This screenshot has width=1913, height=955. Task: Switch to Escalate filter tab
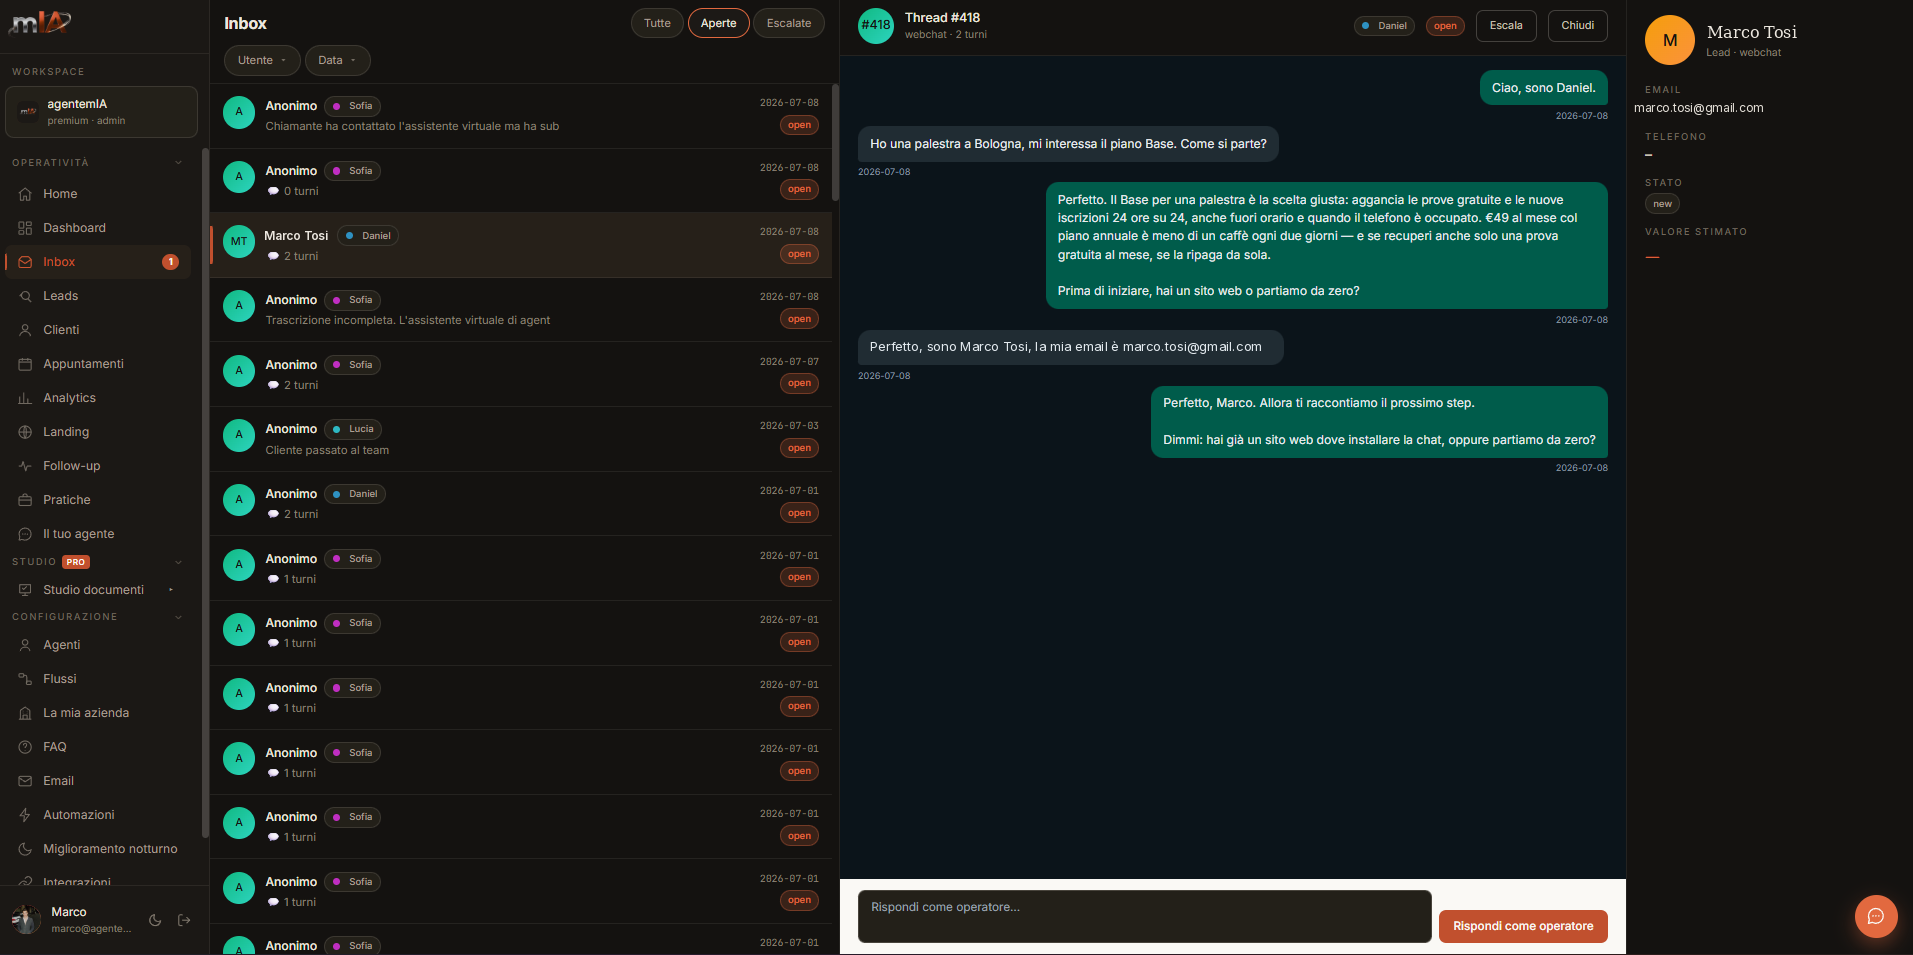789,23
